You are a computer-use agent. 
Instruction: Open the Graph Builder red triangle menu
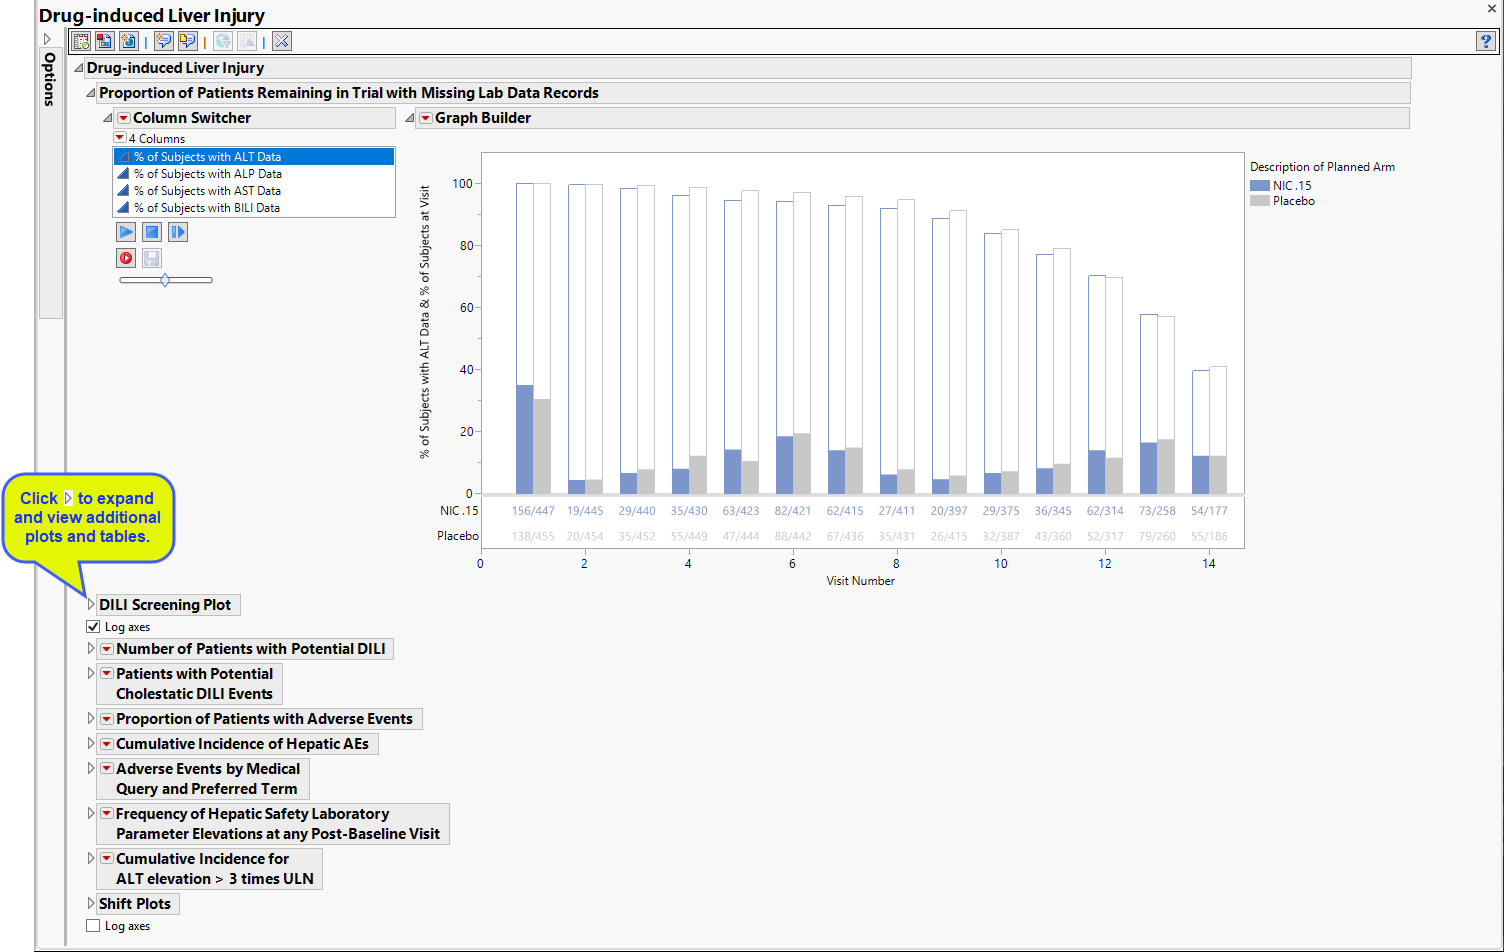pyautogui.click(x=425, y=118)
